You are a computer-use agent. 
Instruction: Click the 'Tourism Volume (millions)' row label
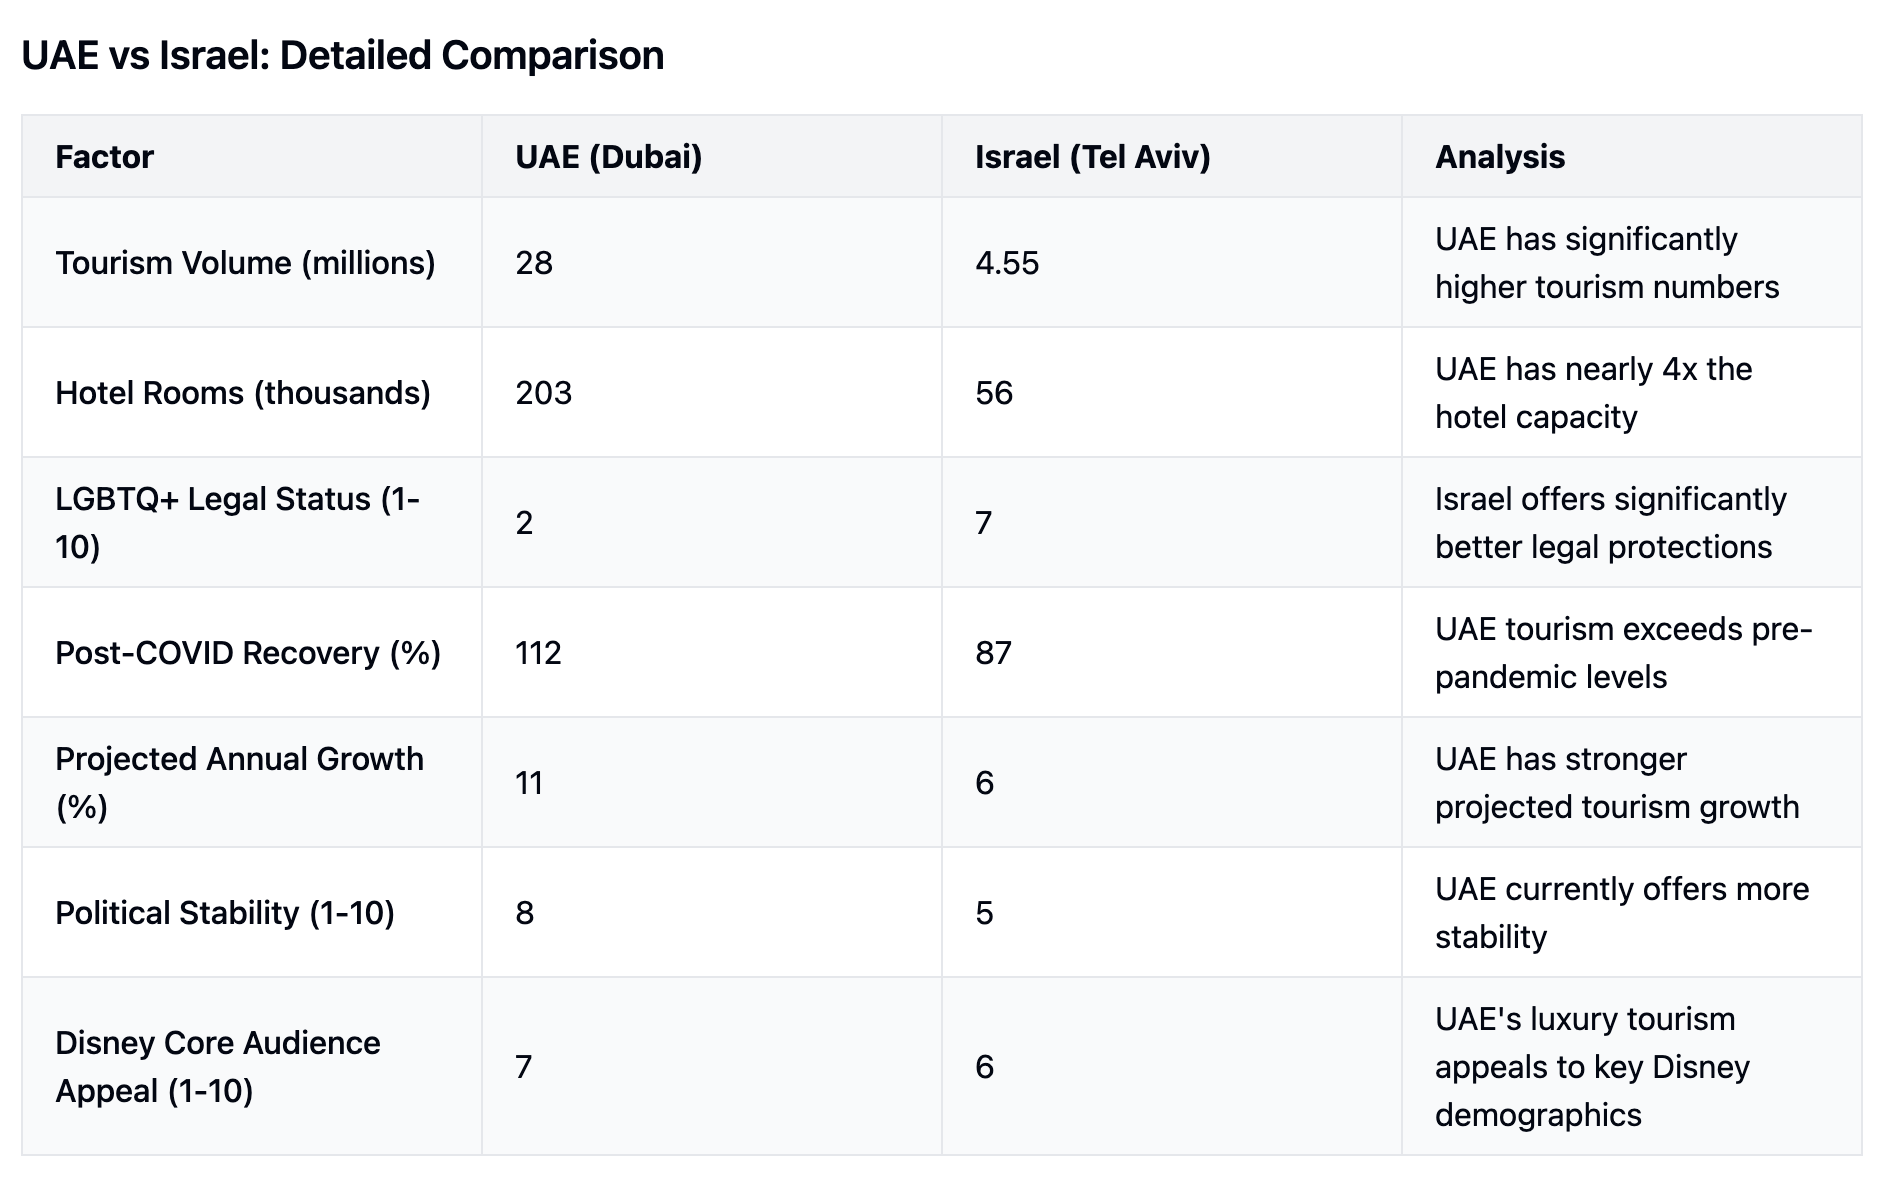point(245,263)
